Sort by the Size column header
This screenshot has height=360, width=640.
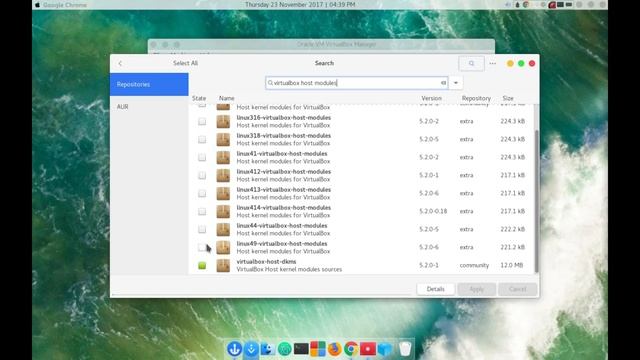[x=508, y=98]
